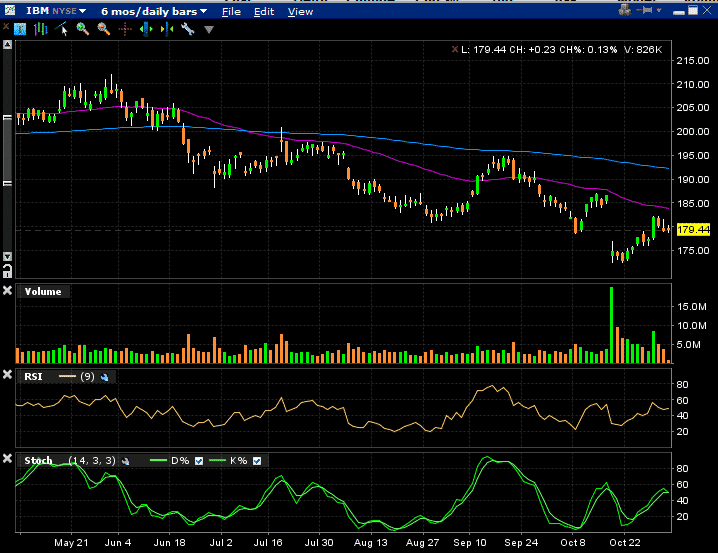Screen dimensions: 718x553
Task: Uncheck the D% checkbox
Action: tap(199, 461)
